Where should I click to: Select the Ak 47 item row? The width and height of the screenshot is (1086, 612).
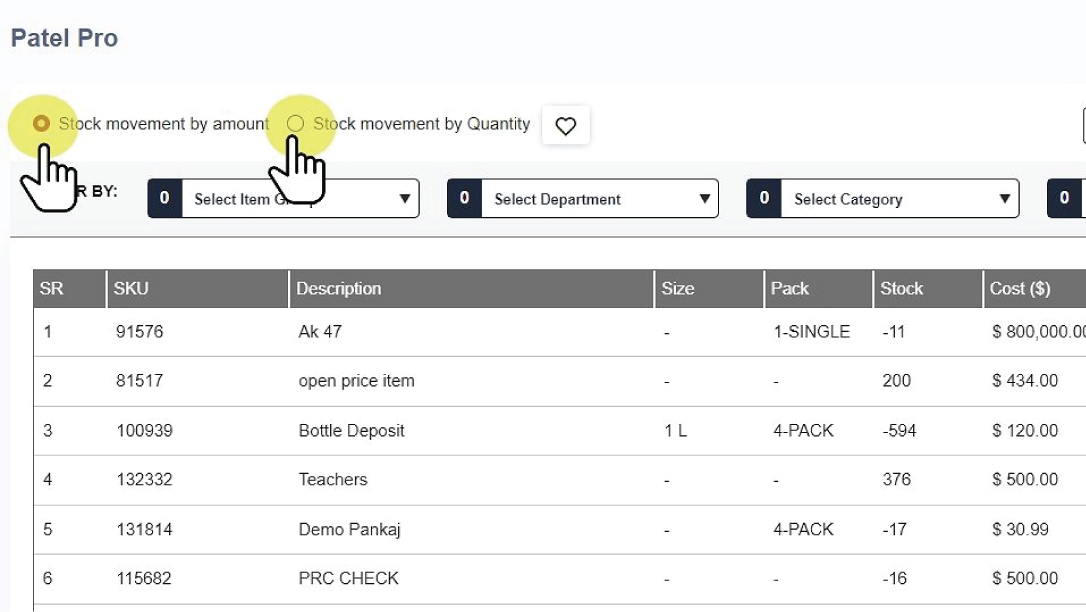click(x=320, y=332)
